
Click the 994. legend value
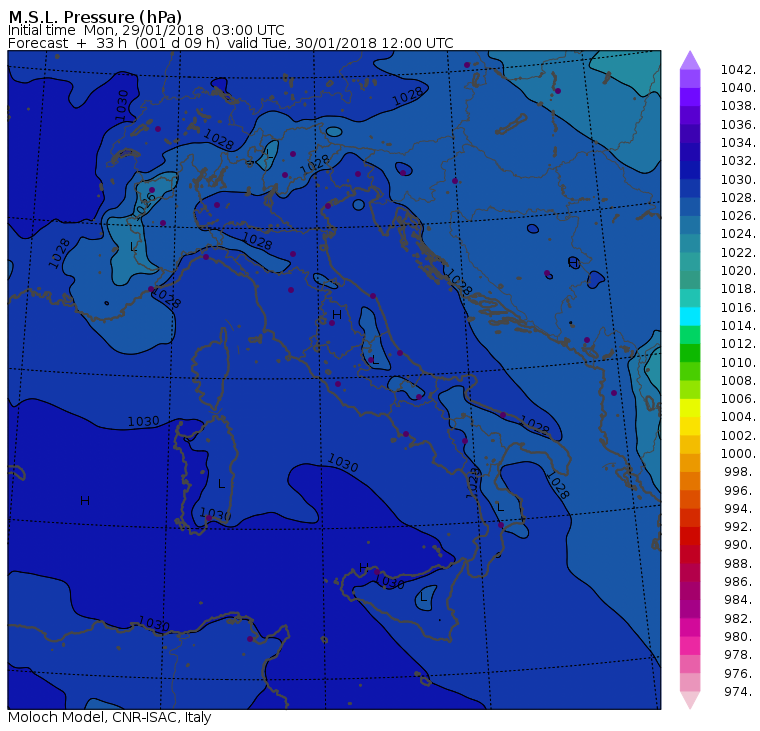click(740, 509)
